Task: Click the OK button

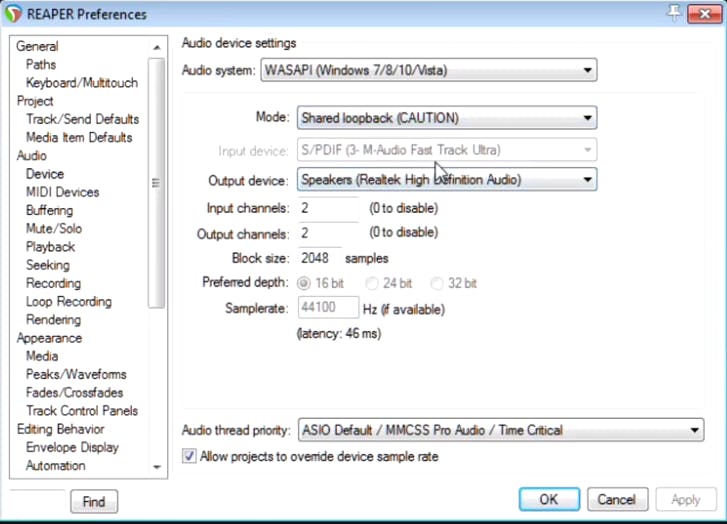Action: [549, 499]
